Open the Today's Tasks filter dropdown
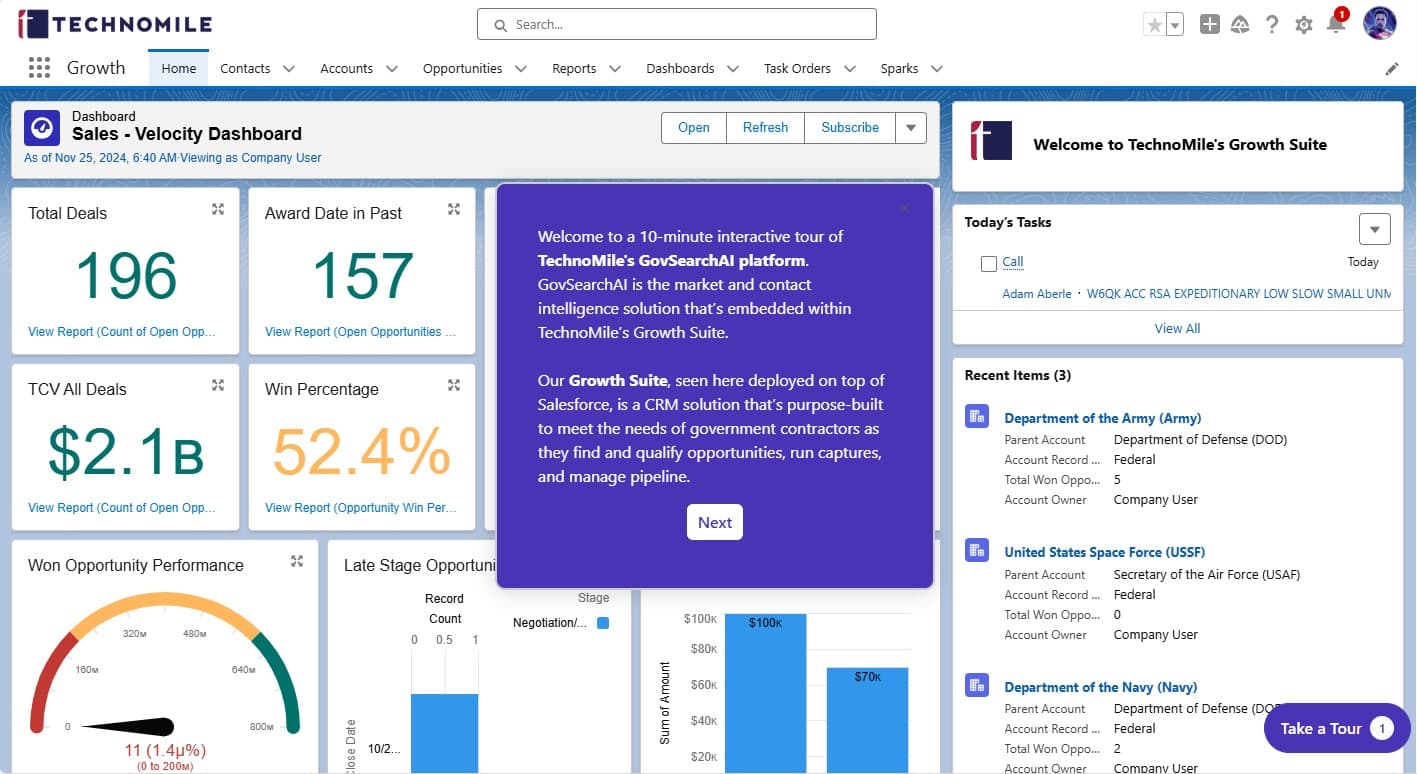 1374,229
